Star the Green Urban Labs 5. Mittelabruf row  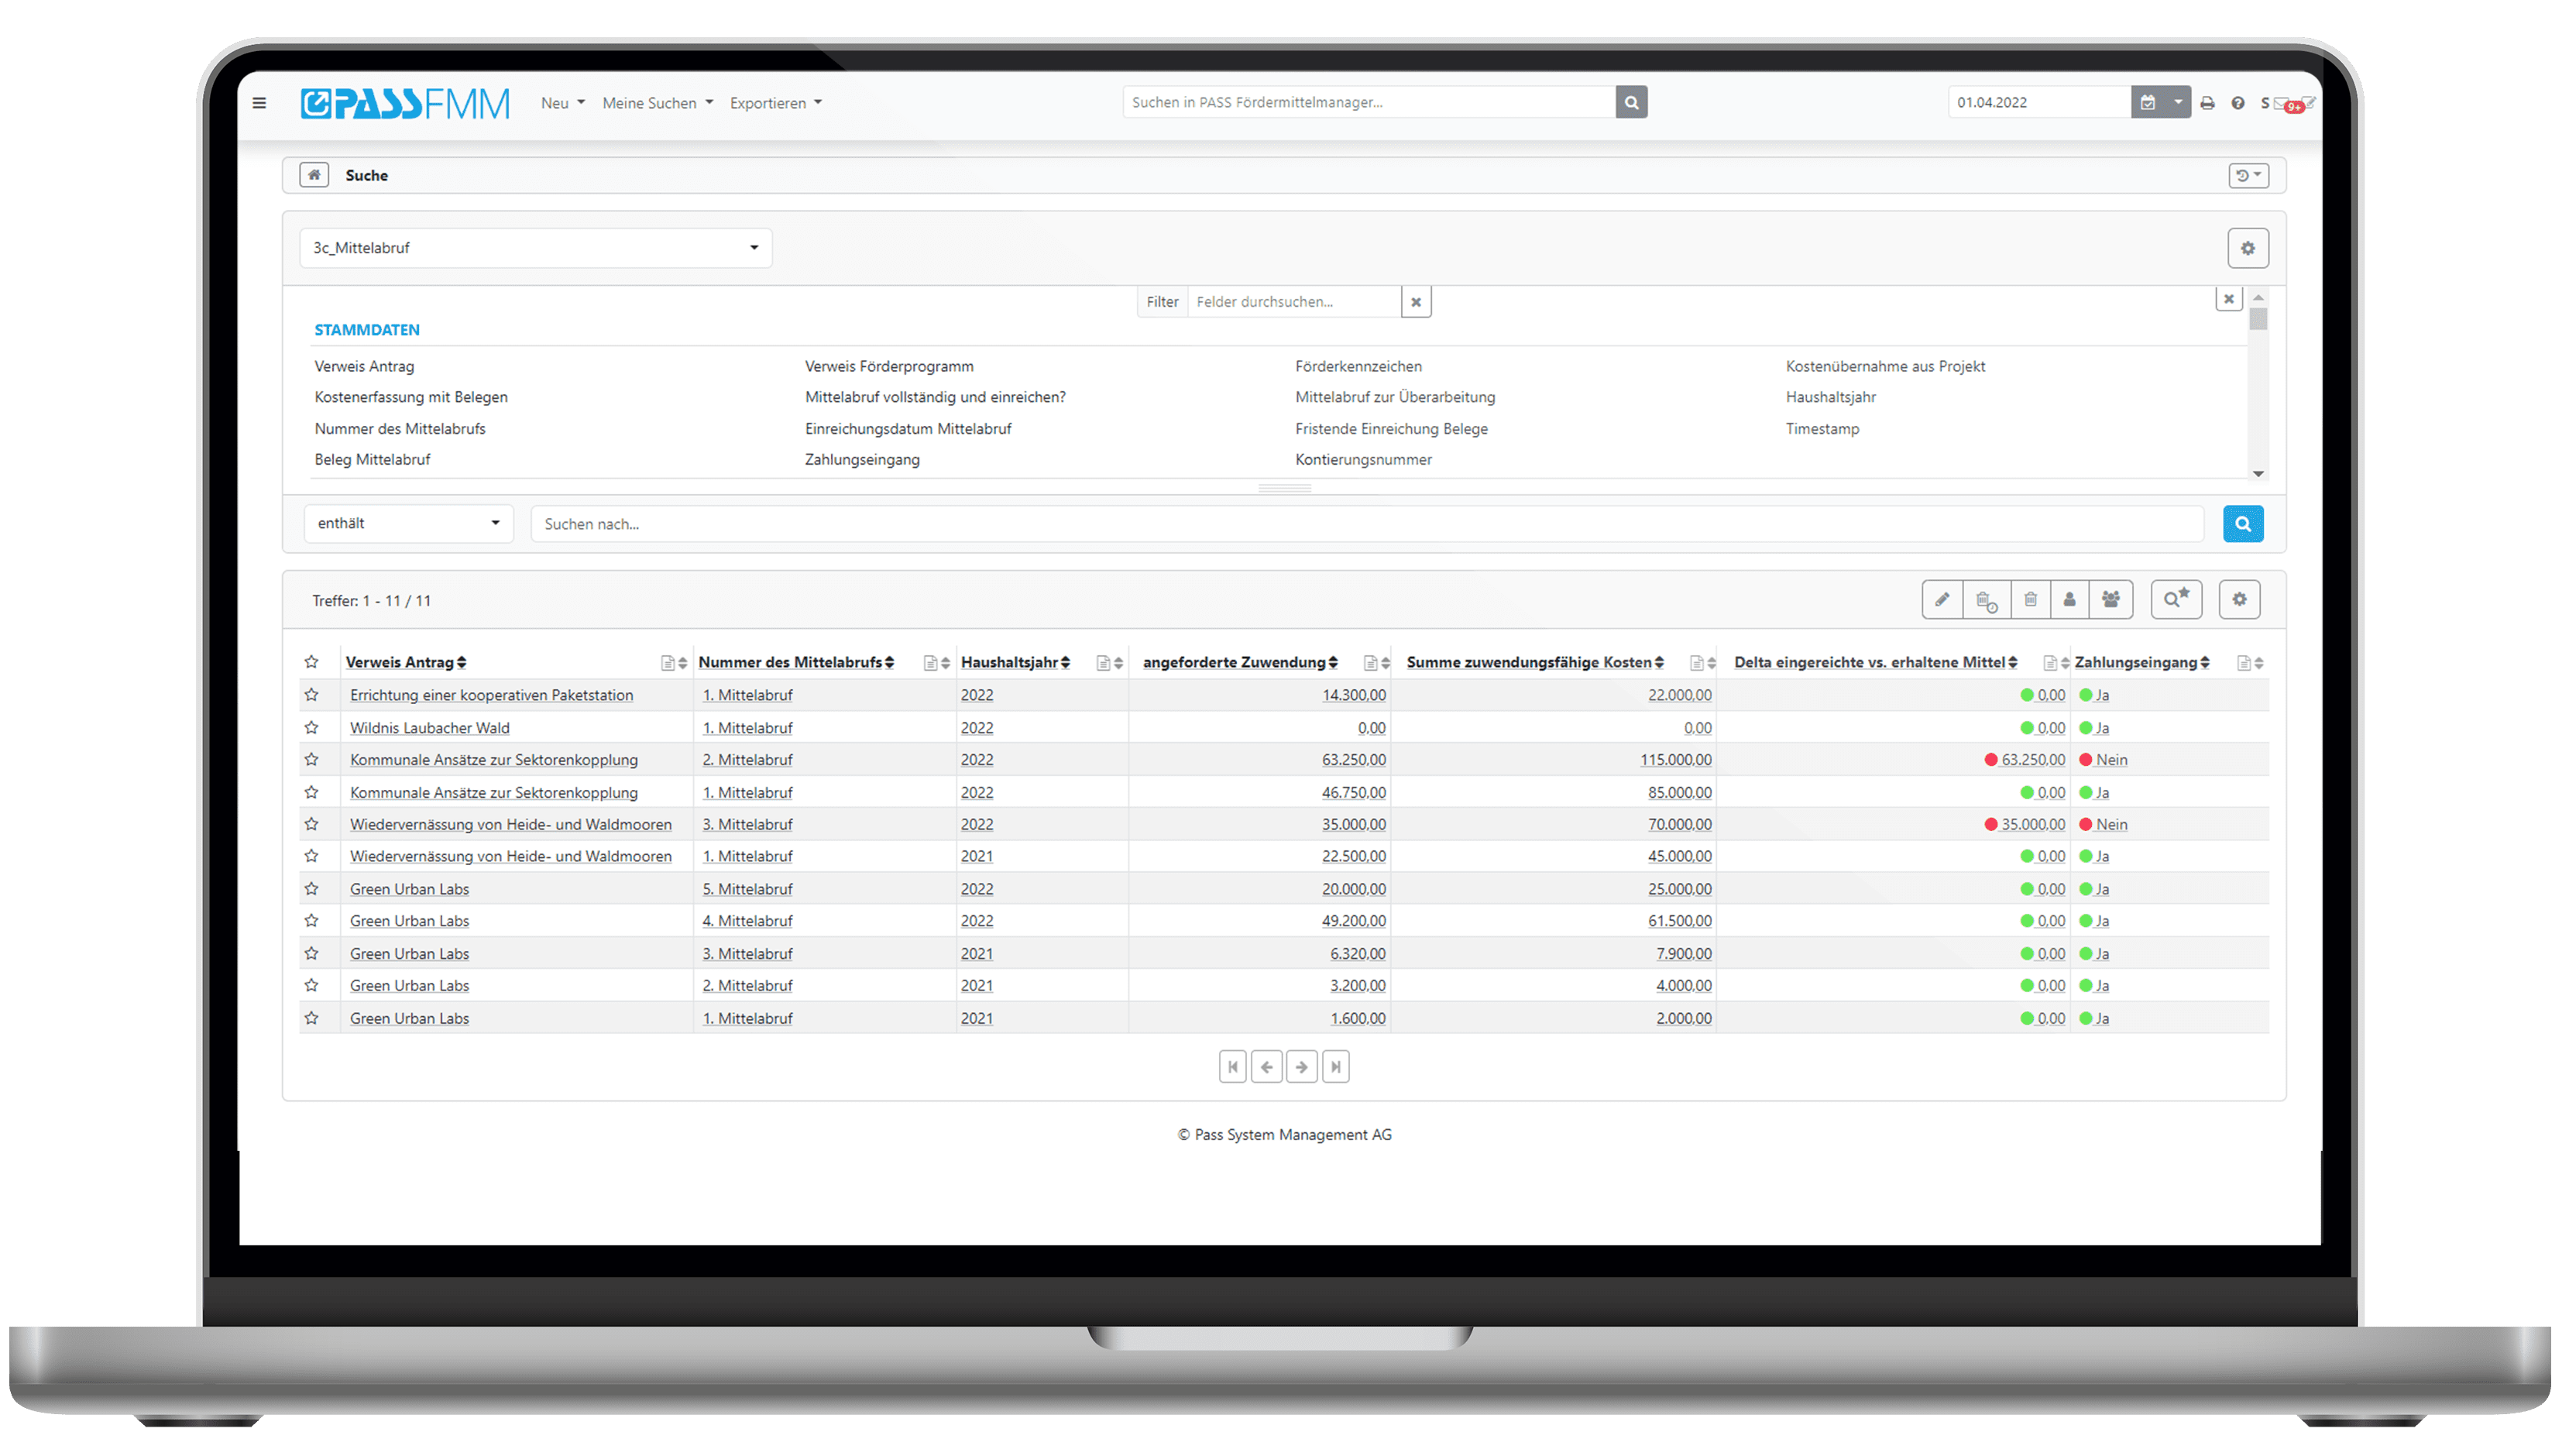pos(312,889)
